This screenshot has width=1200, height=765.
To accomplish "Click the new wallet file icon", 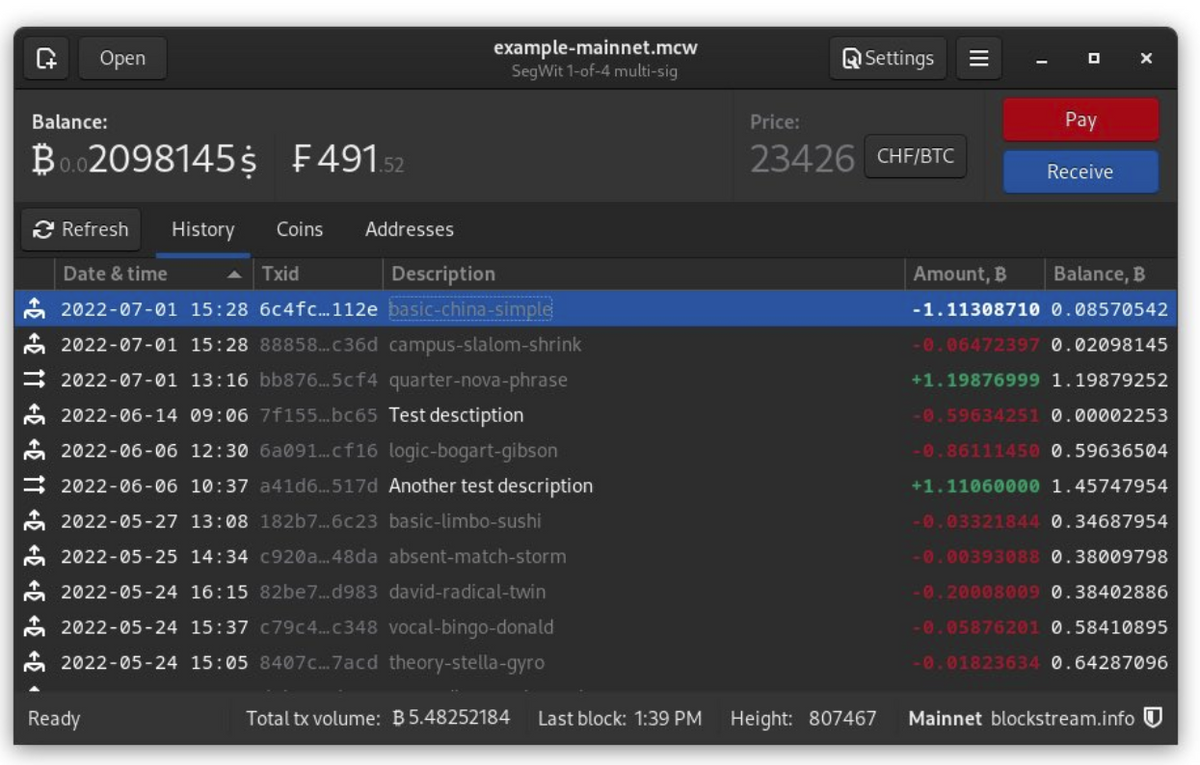I will (x=47, y=59).
